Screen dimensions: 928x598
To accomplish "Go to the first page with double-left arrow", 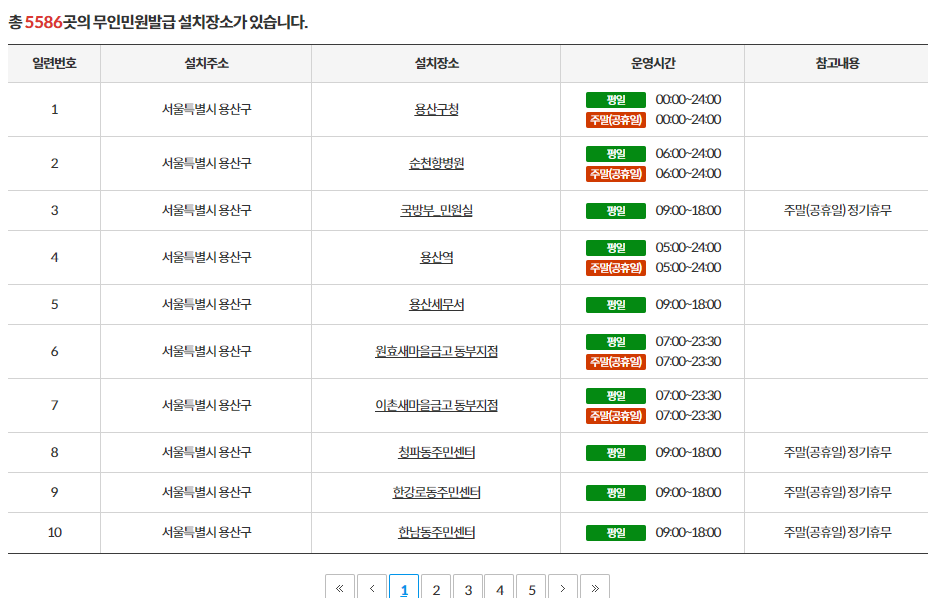I will [x=340, y=588].
